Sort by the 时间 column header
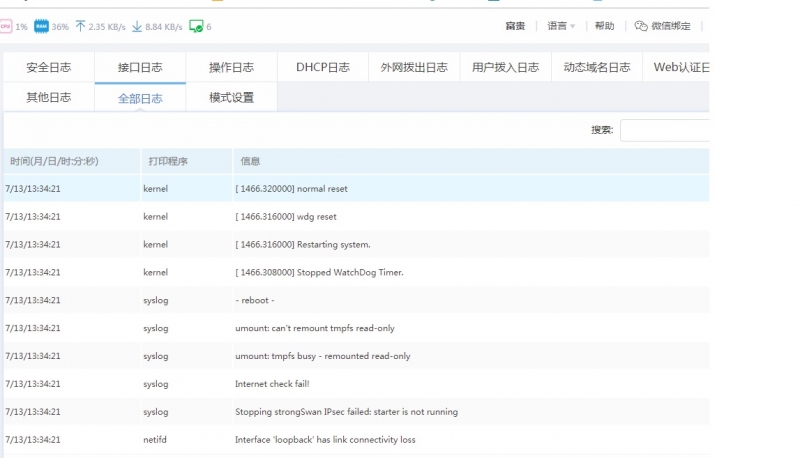The image size is (800, 458). 71,161
